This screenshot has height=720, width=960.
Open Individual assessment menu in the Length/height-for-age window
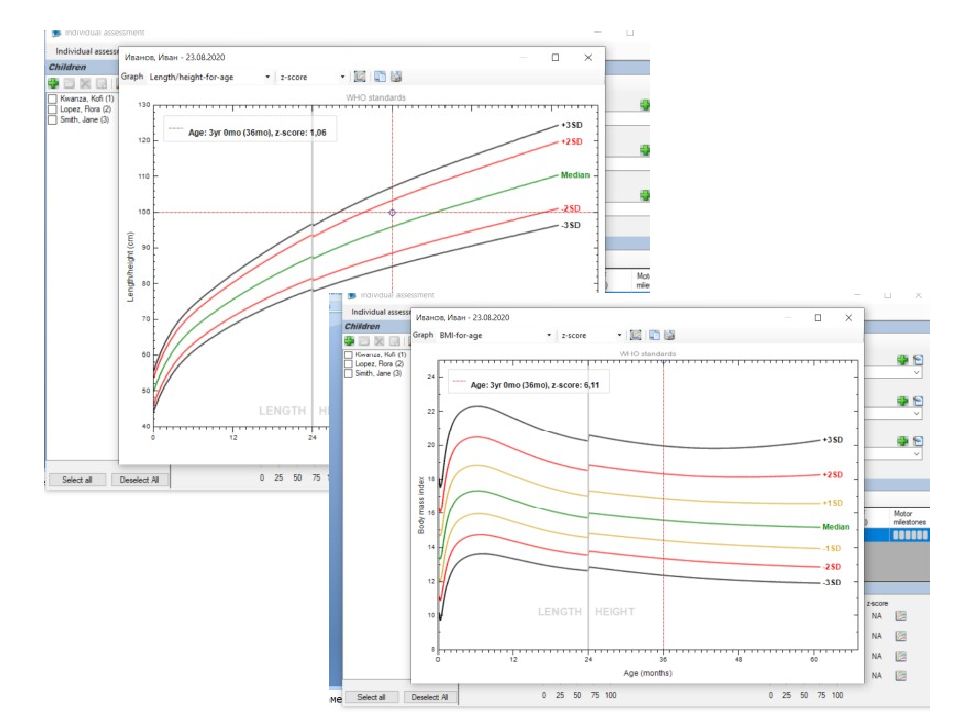86,51
